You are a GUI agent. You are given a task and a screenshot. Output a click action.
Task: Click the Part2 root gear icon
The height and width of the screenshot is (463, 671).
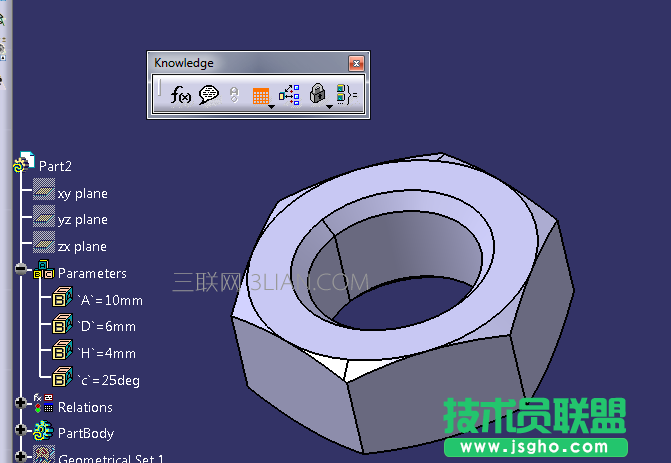pos(25,164)
